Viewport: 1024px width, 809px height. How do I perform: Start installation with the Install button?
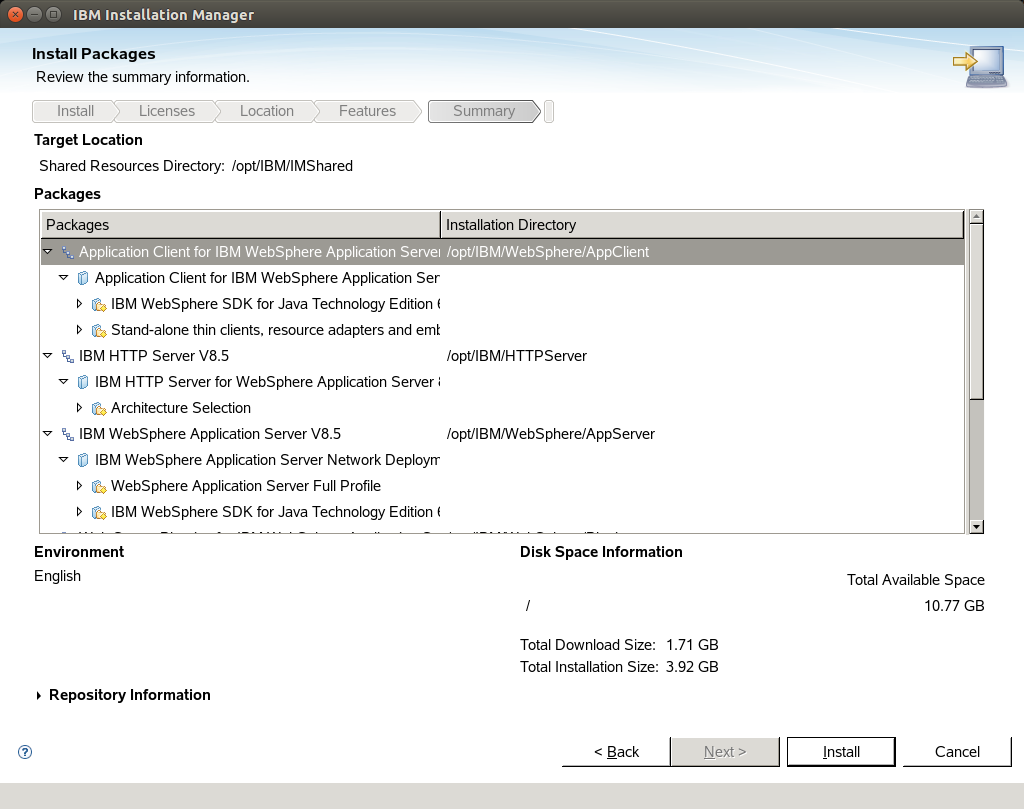pos(841,752)
